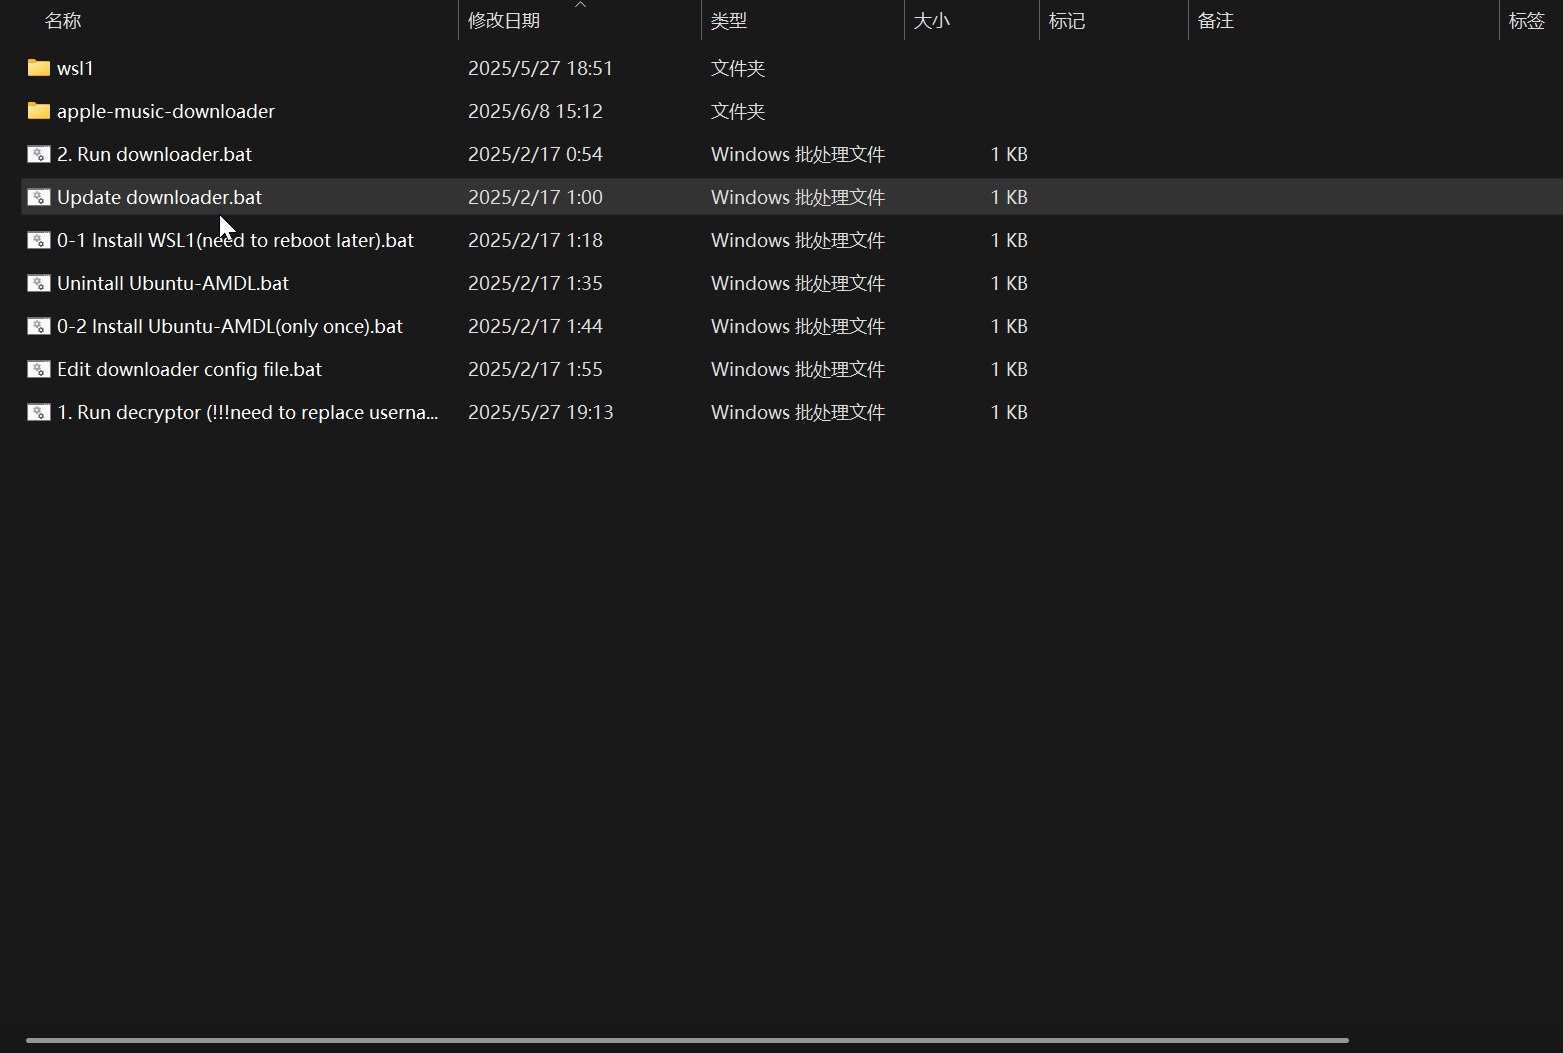Click the '2. Run downloader.bat' file icon
The height and width of the screenshot is (1053, 1563).
[x=38, y=154]
